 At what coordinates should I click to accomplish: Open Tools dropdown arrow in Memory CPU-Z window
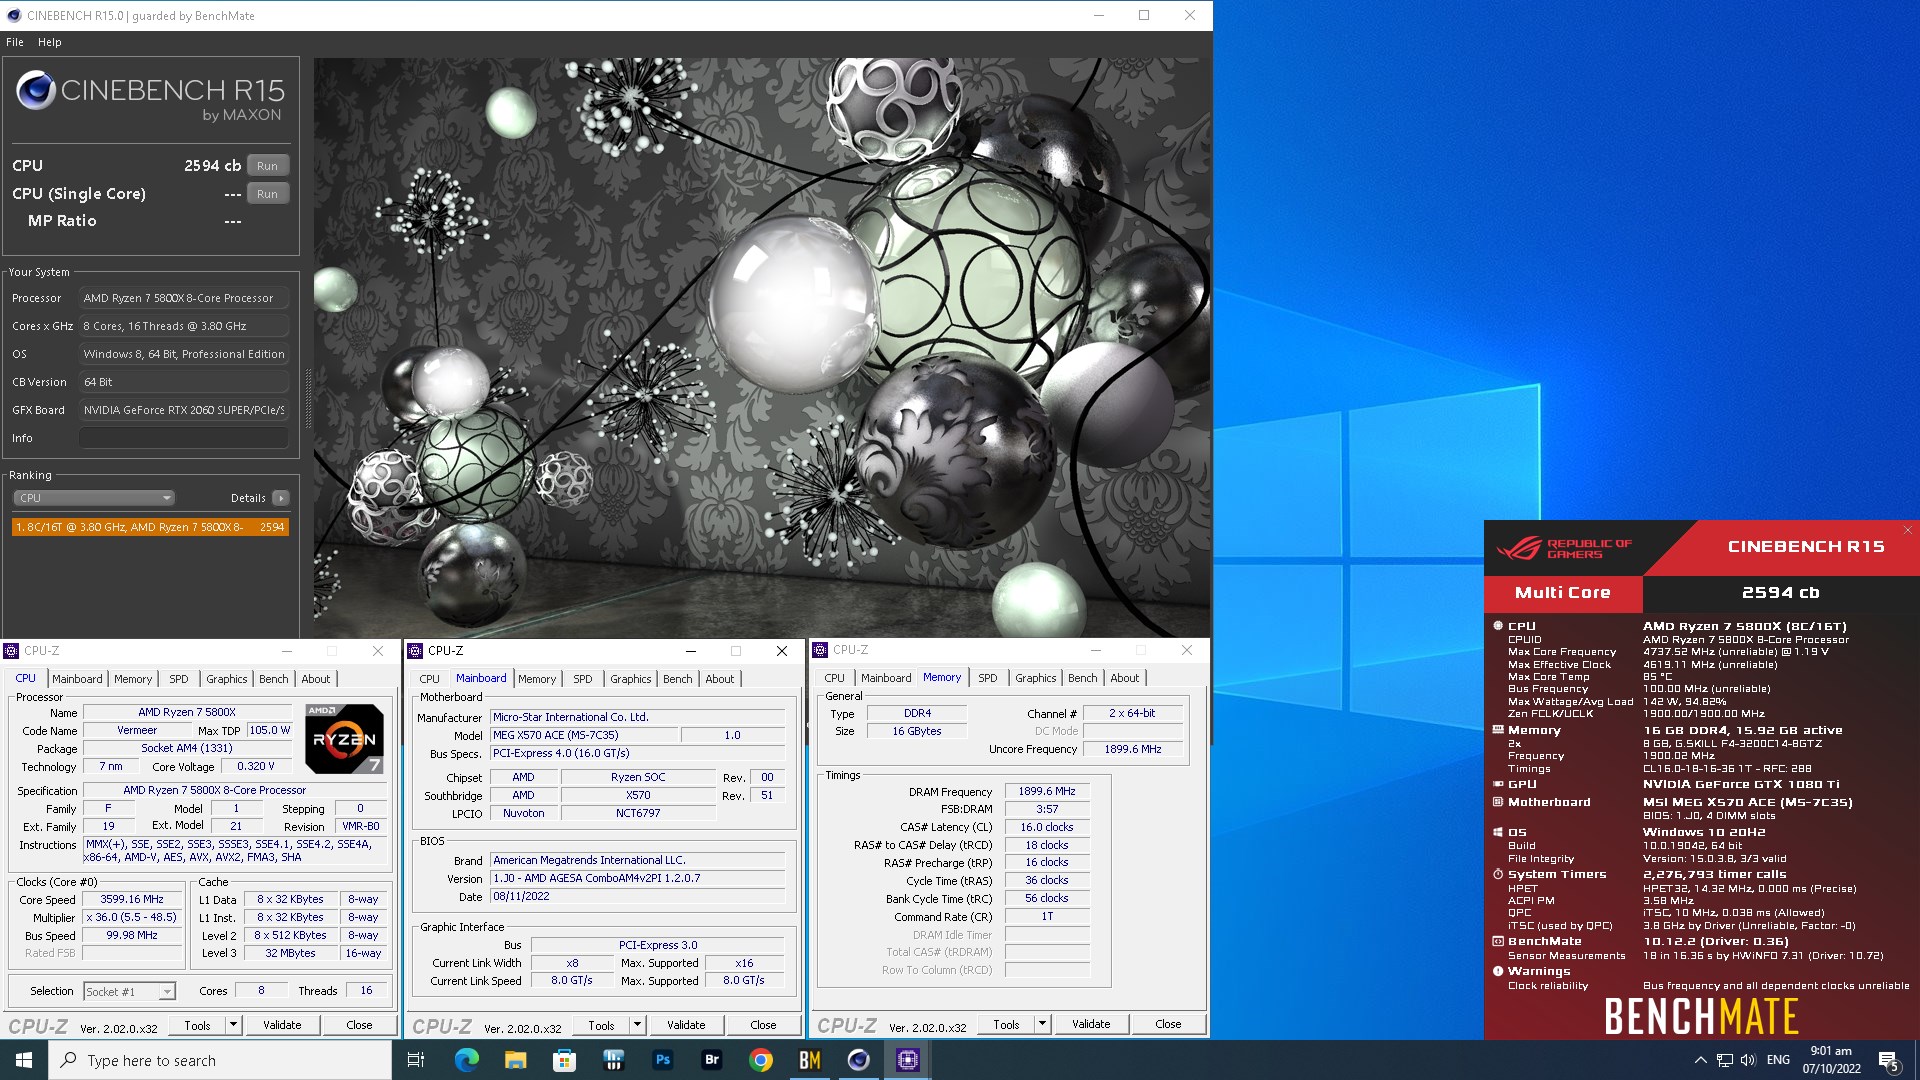click(1042, 1025)
